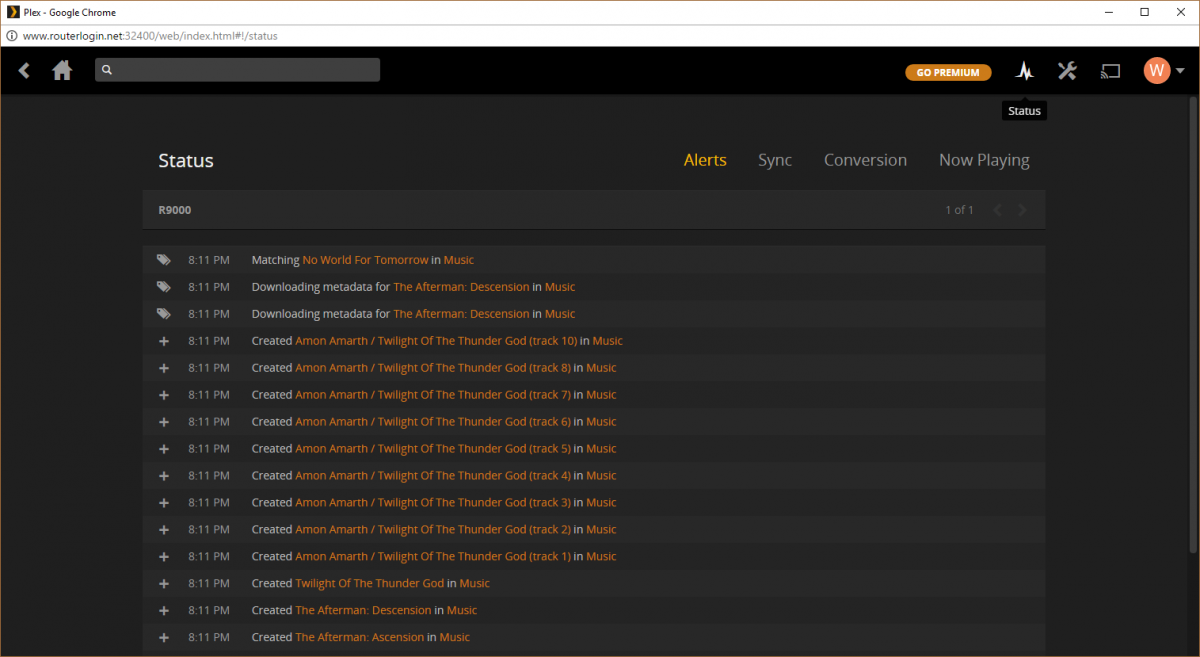The image size is (1200, 657).
Task: Click the browser address bar URL
Action: [x=150, y=35]
